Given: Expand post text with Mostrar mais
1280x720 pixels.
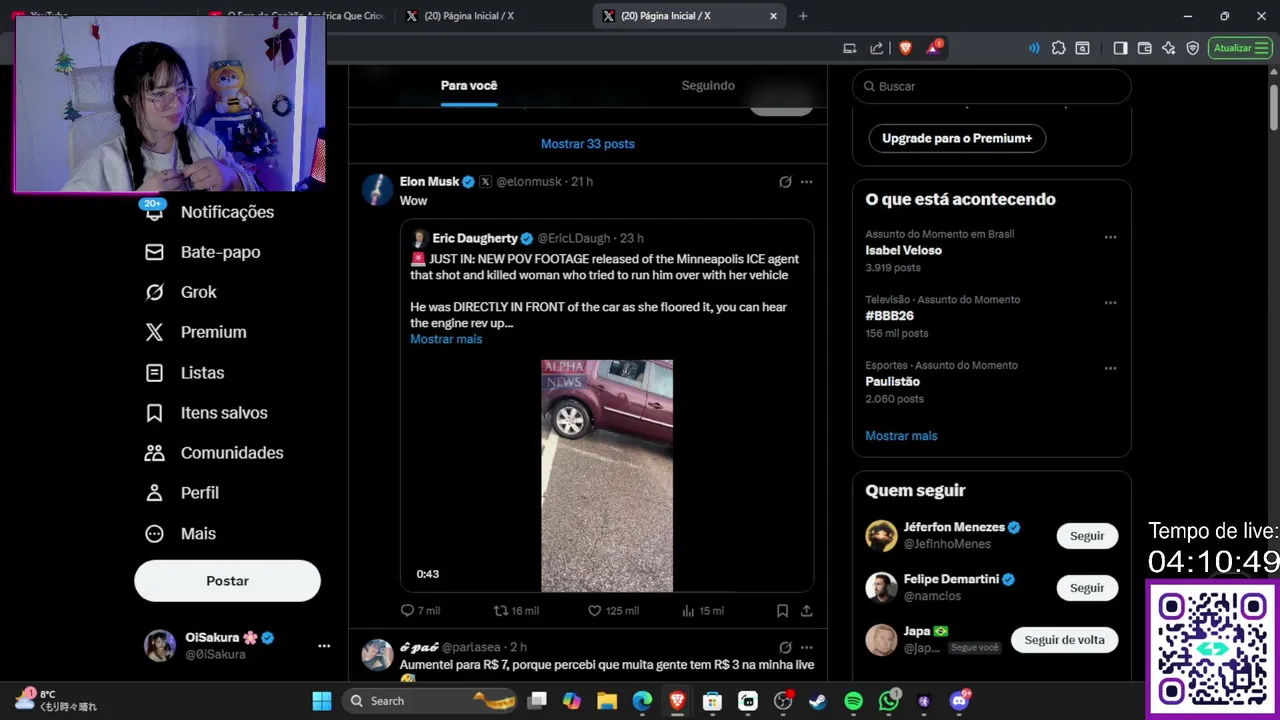Looking at the screenshot, I should click(446, 339).
